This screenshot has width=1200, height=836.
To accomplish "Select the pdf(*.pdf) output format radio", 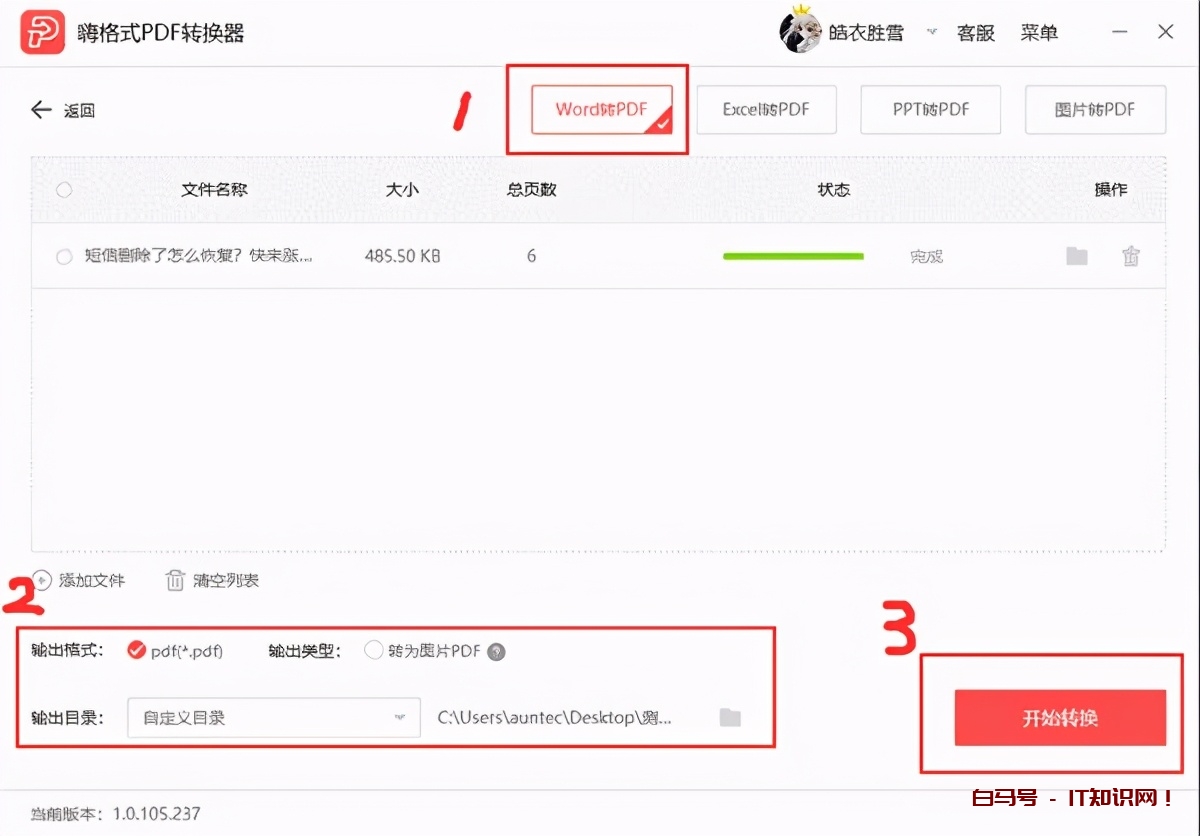I will pos(135,650).
